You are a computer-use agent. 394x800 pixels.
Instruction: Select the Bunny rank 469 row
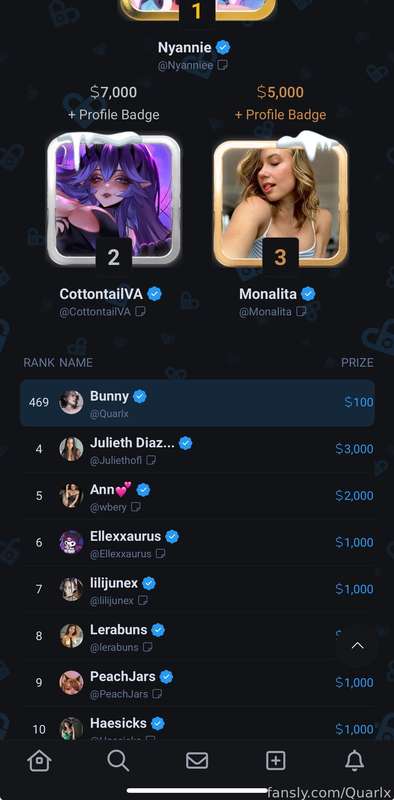[197, 403]
